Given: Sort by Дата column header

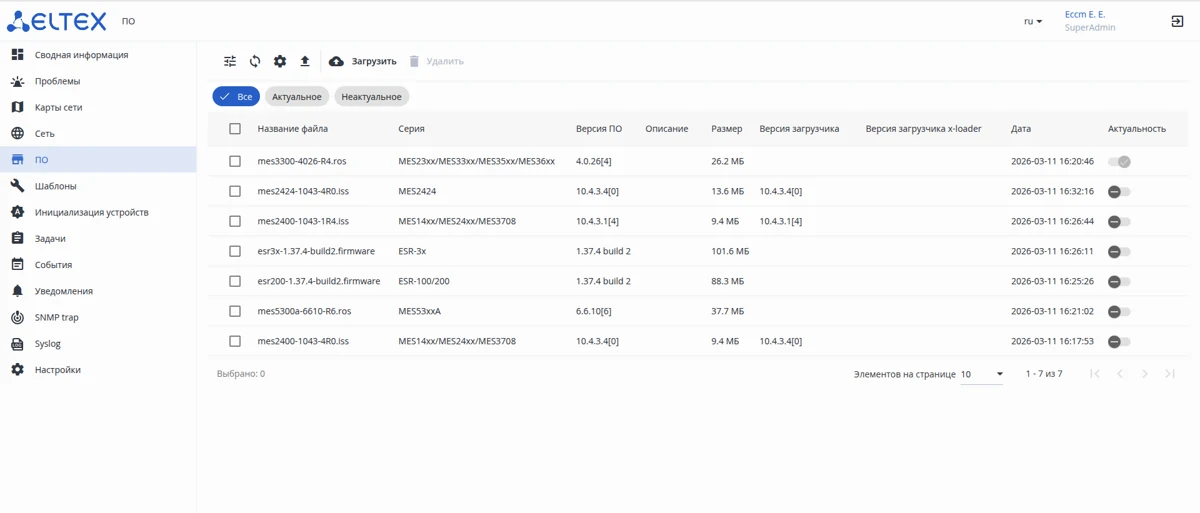Looking at the screenshot, I should click(1021, 129).
